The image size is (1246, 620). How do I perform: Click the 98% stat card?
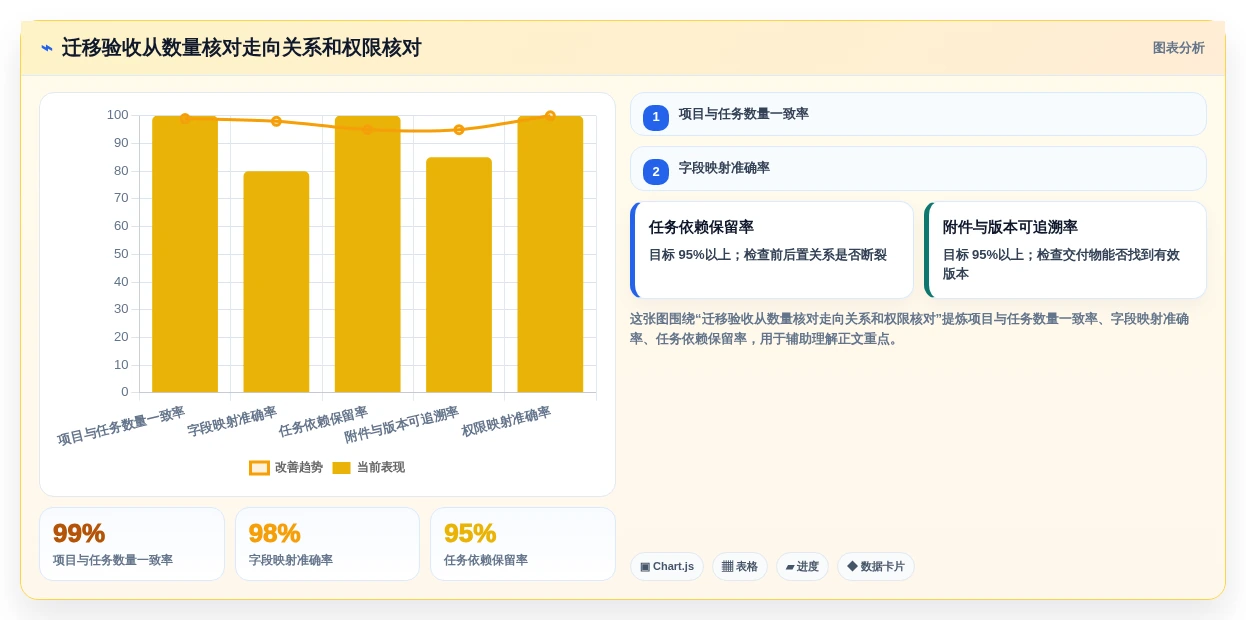pyautogui.click(x=327, y=544)
